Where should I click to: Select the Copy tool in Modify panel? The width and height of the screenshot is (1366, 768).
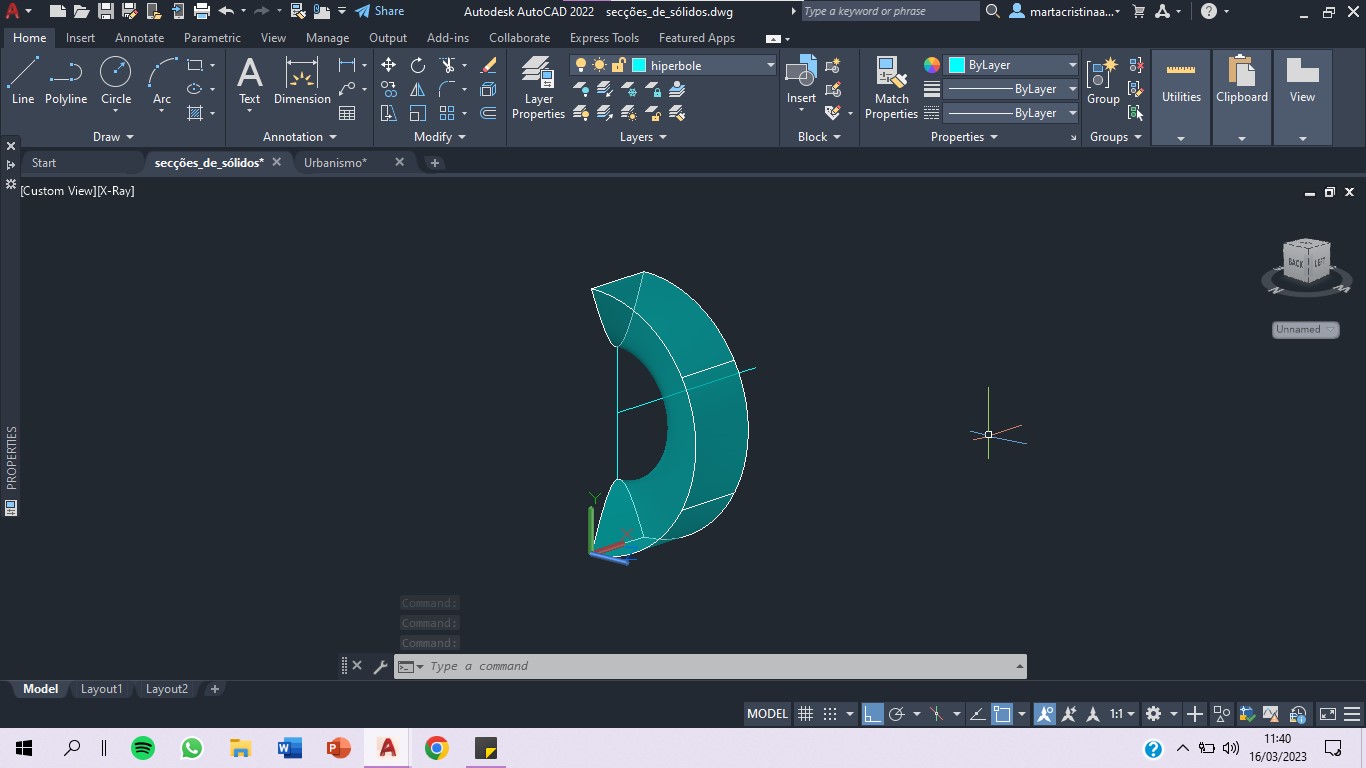pyautogui.click(x=389, y=89)
